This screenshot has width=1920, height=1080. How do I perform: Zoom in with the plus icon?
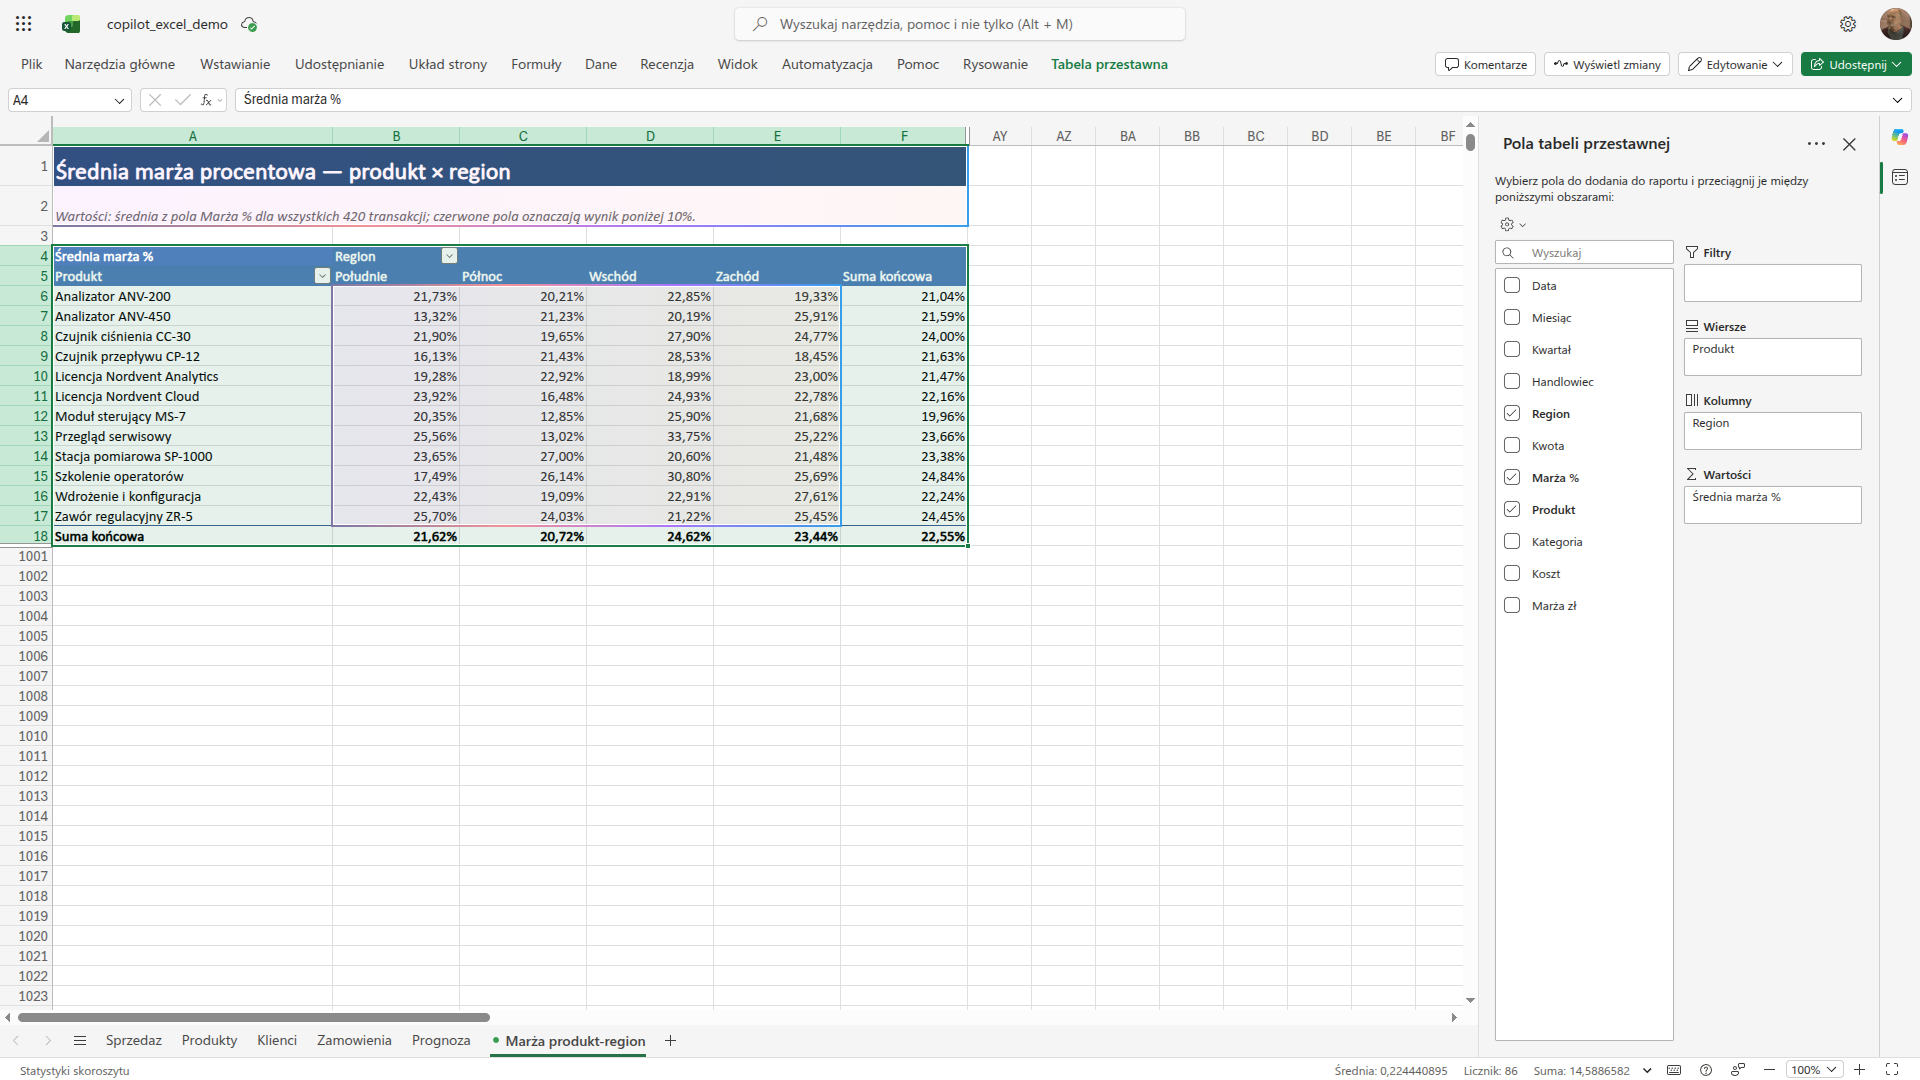coord(1859,1070)
